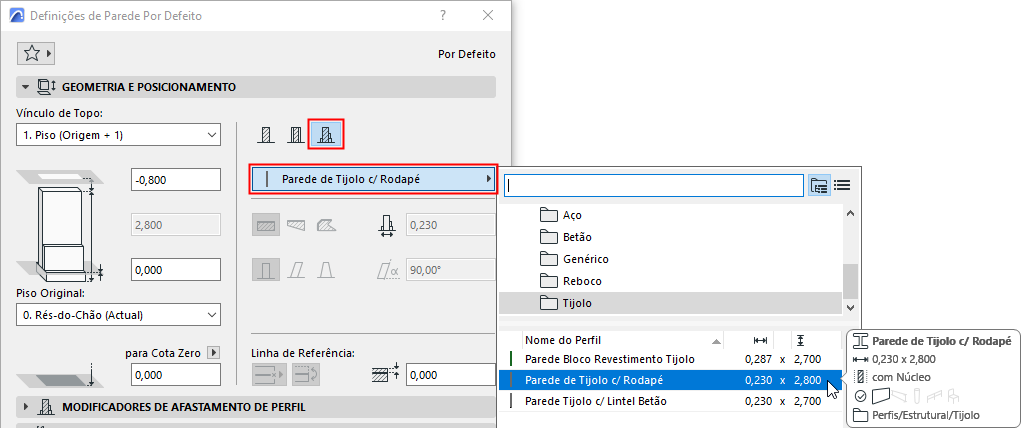This screenshot has height=428, width=1021.
Task: Choose Parede Tijolo c/ Lintel Betão profile
Action: [x=609, y=401]
